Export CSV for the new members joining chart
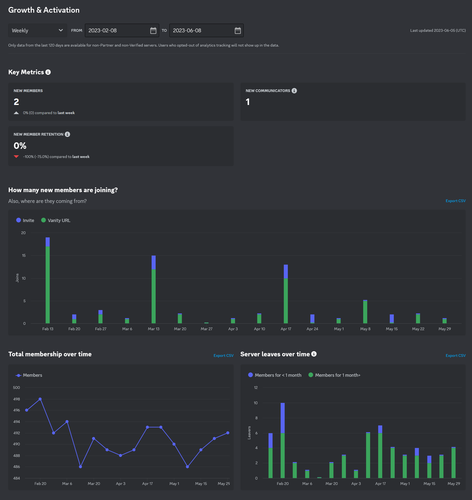The height and width of the screenshot is (500, 472). 455,201
